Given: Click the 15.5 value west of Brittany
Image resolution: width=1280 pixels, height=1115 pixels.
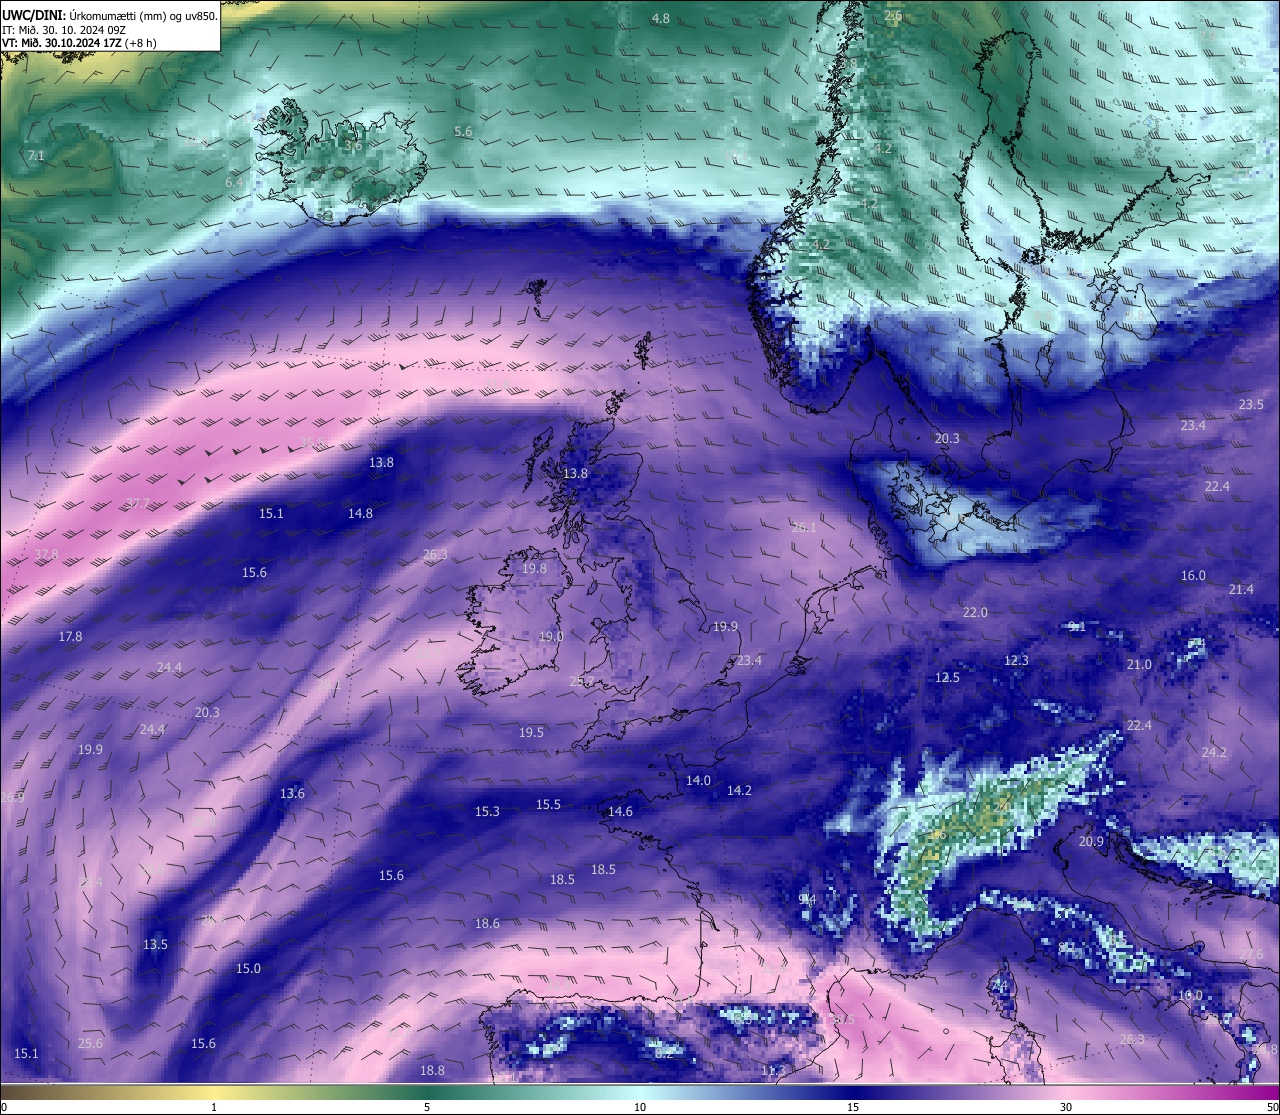Looking at the screenshot, I should tap(548, 805).
